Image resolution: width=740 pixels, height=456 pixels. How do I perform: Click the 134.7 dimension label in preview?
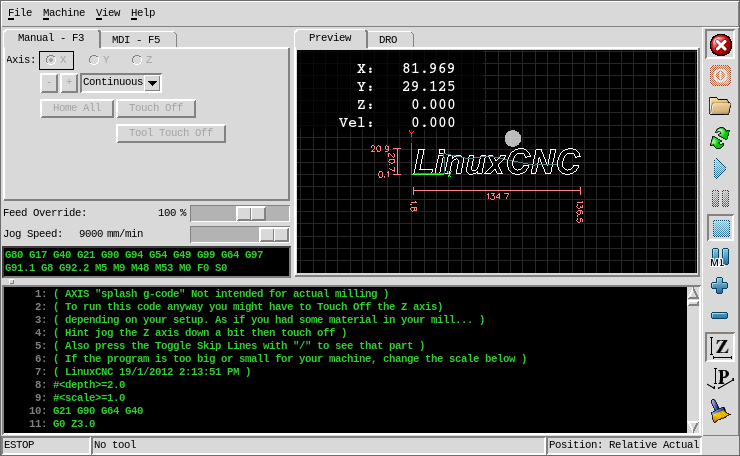pos(497,196)
